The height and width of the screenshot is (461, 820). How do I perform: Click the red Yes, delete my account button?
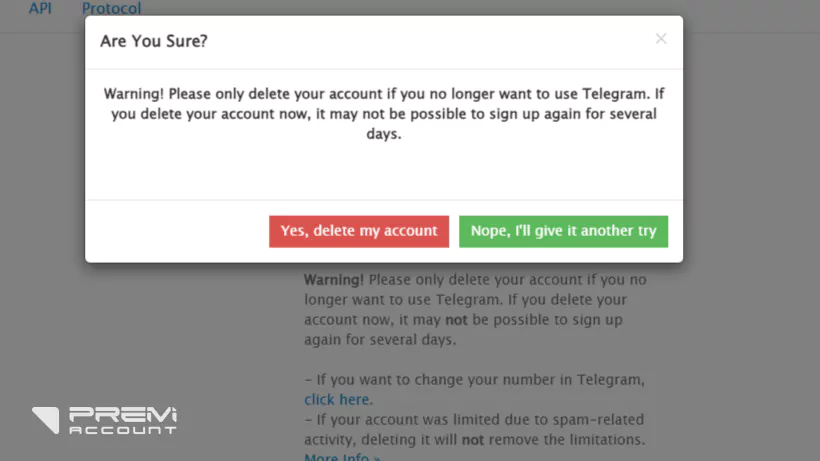click(359, 231)
